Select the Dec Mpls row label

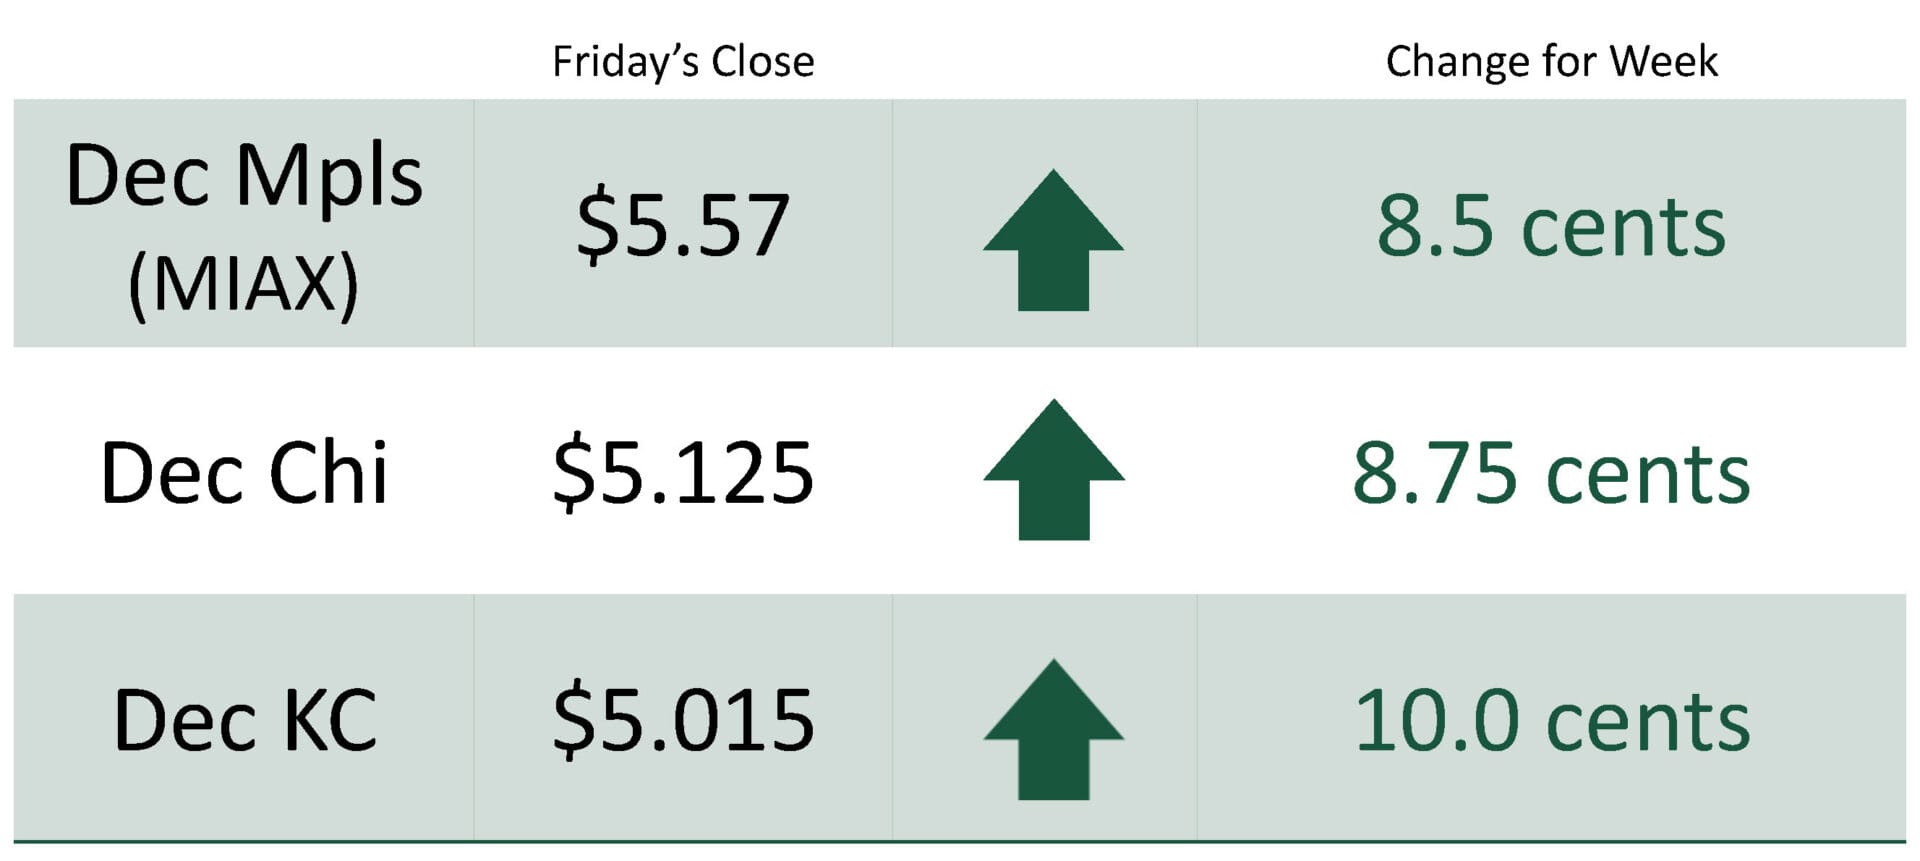244,177
